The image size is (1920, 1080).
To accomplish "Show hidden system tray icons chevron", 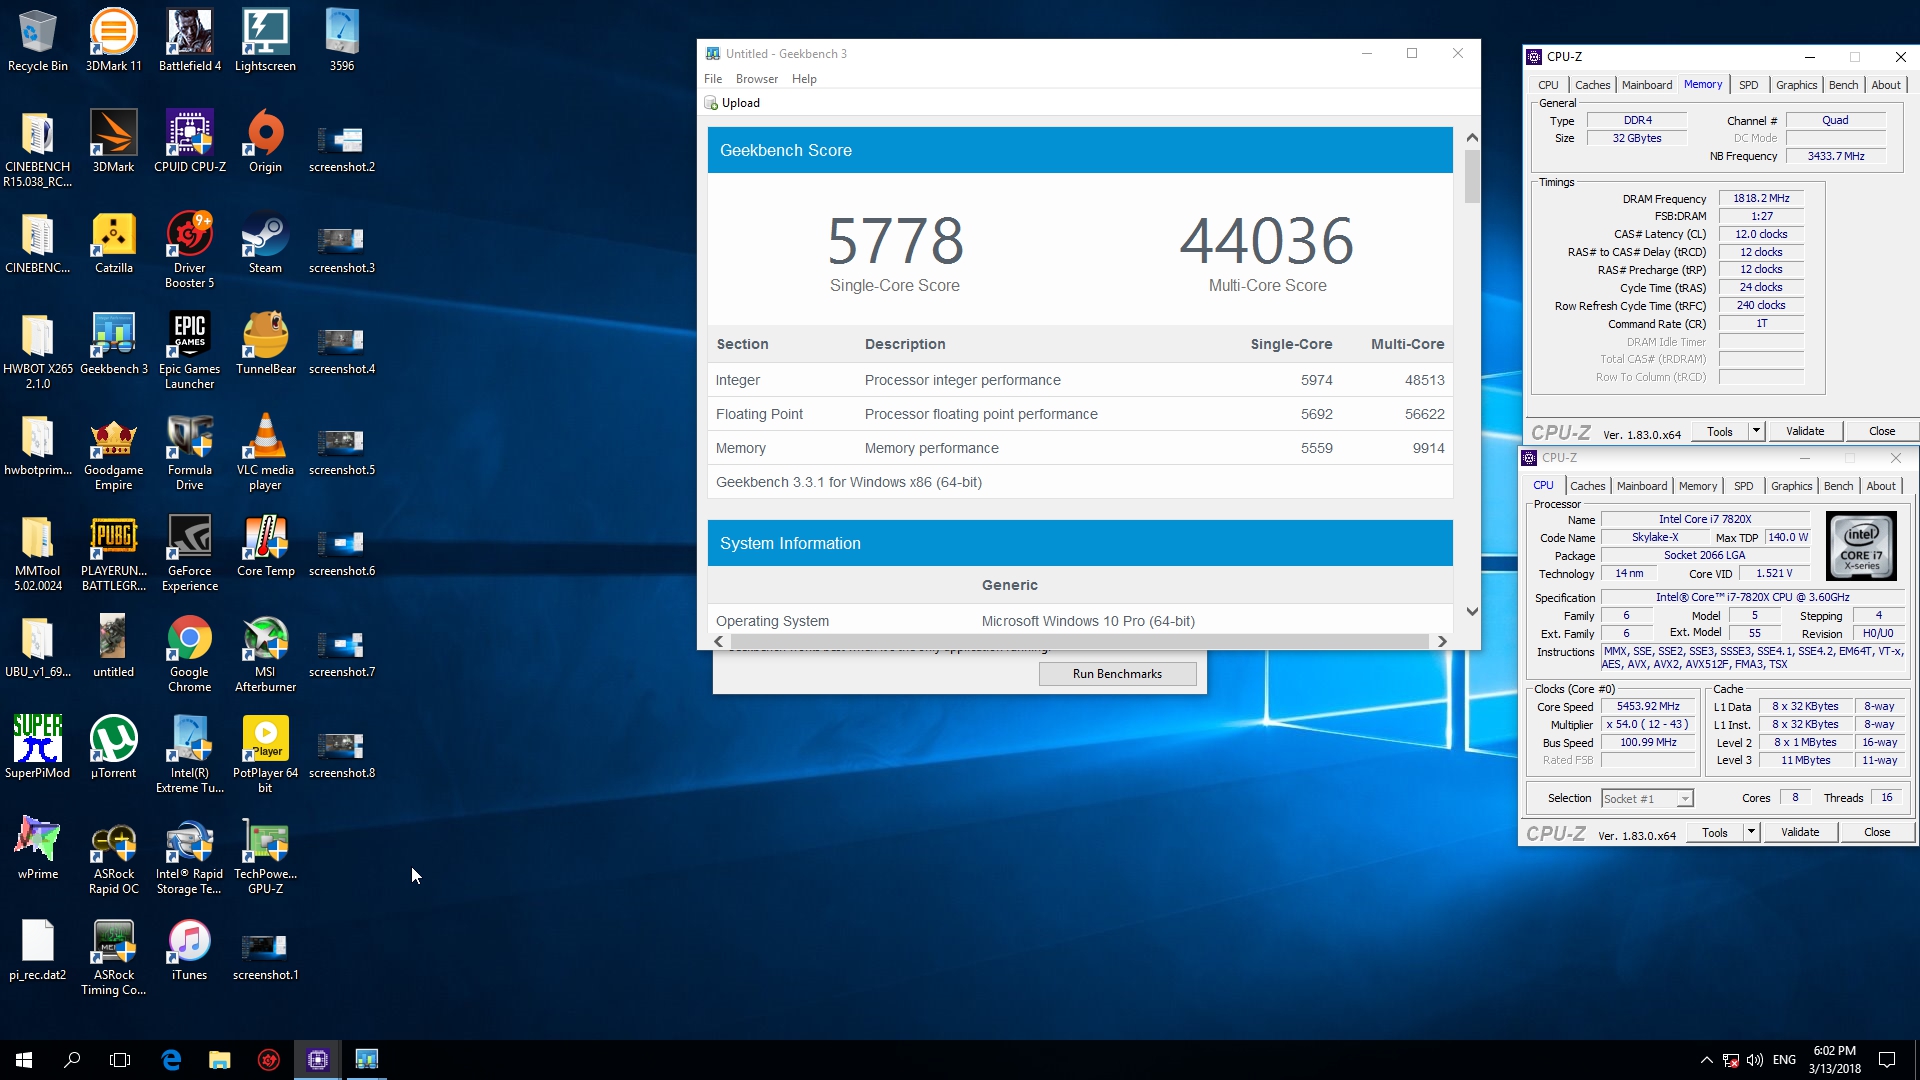I will 1706,1060.
